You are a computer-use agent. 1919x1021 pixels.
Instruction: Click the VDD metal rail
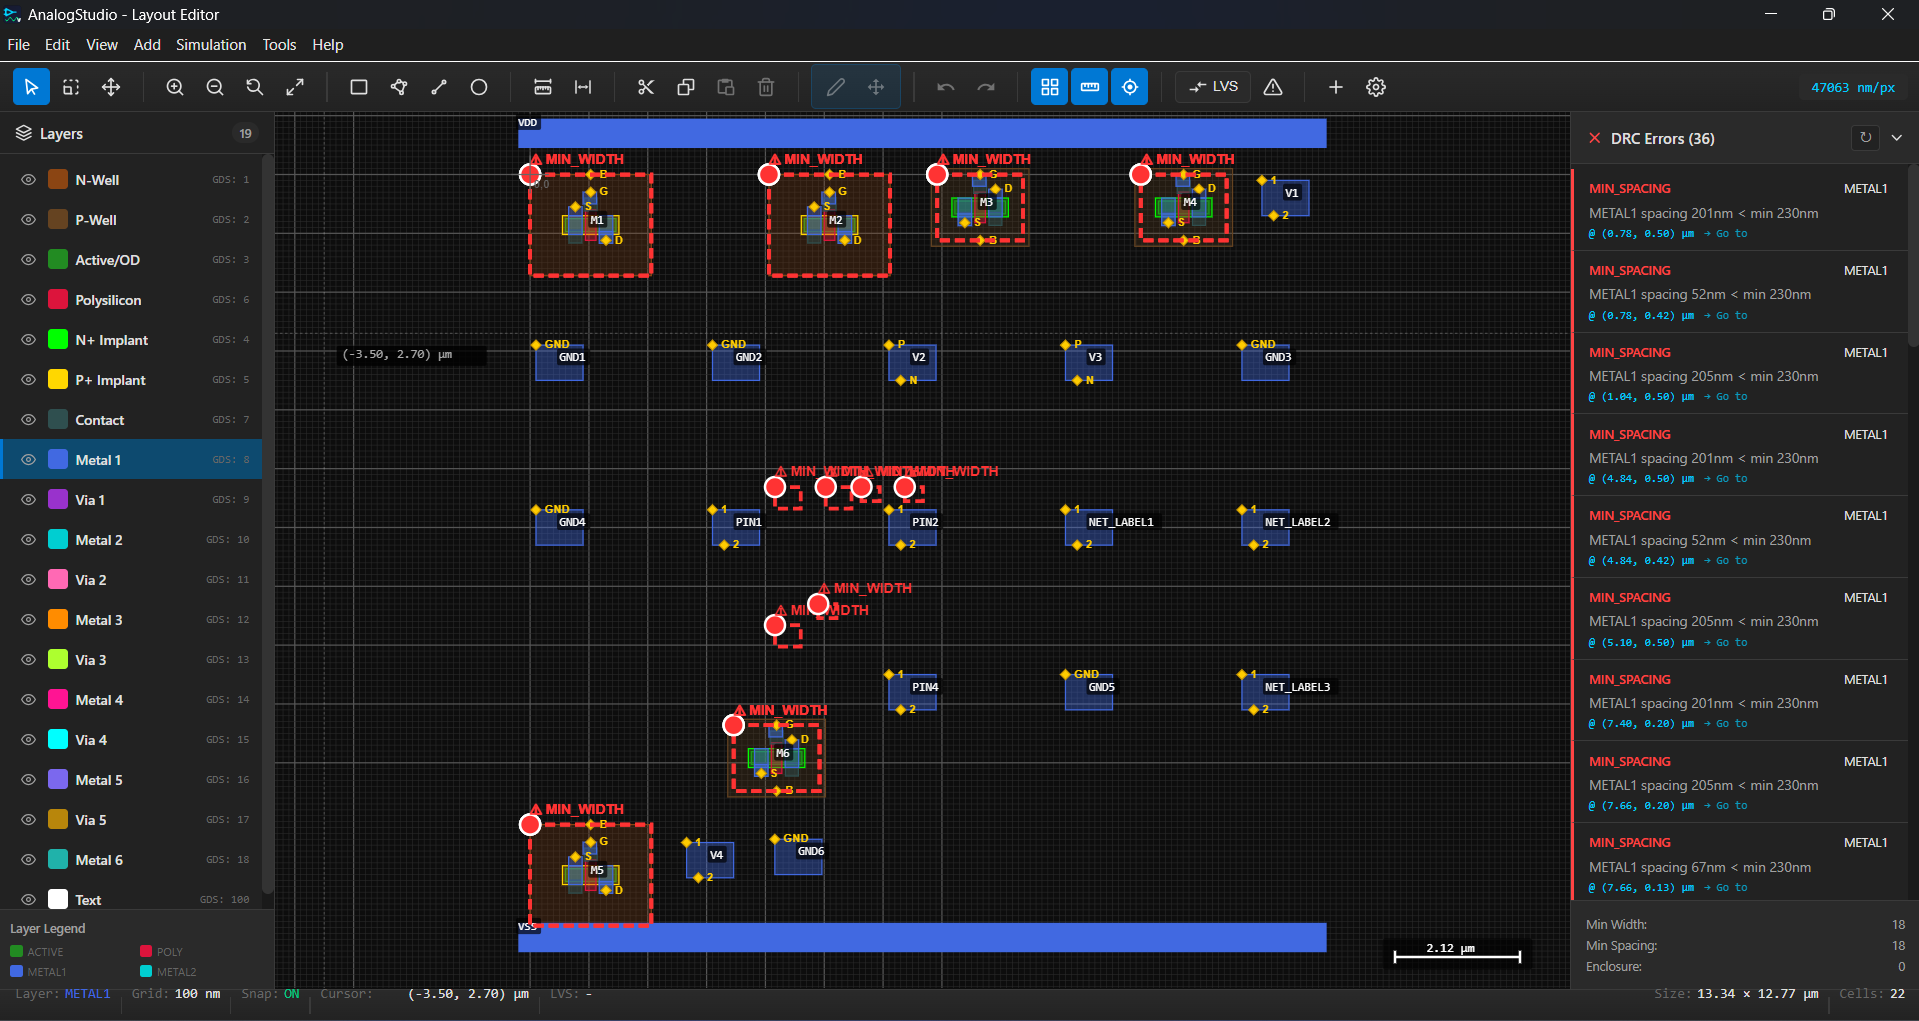[922, 133]
